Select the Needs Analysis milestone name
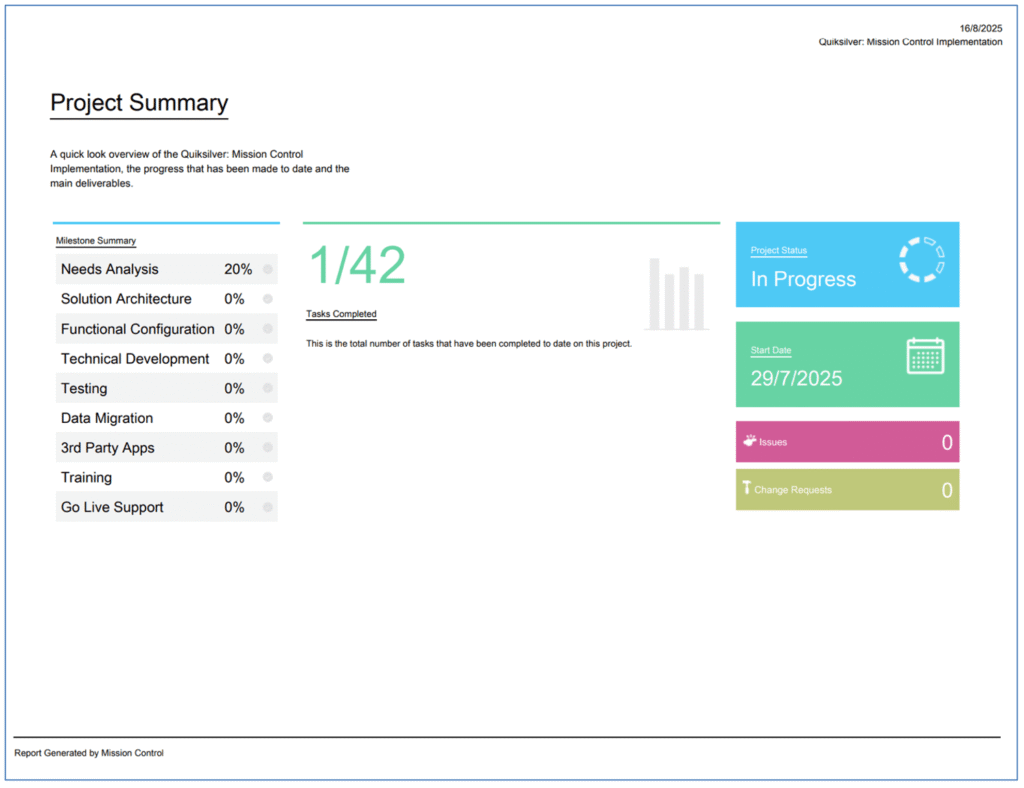 click(110, 269)
